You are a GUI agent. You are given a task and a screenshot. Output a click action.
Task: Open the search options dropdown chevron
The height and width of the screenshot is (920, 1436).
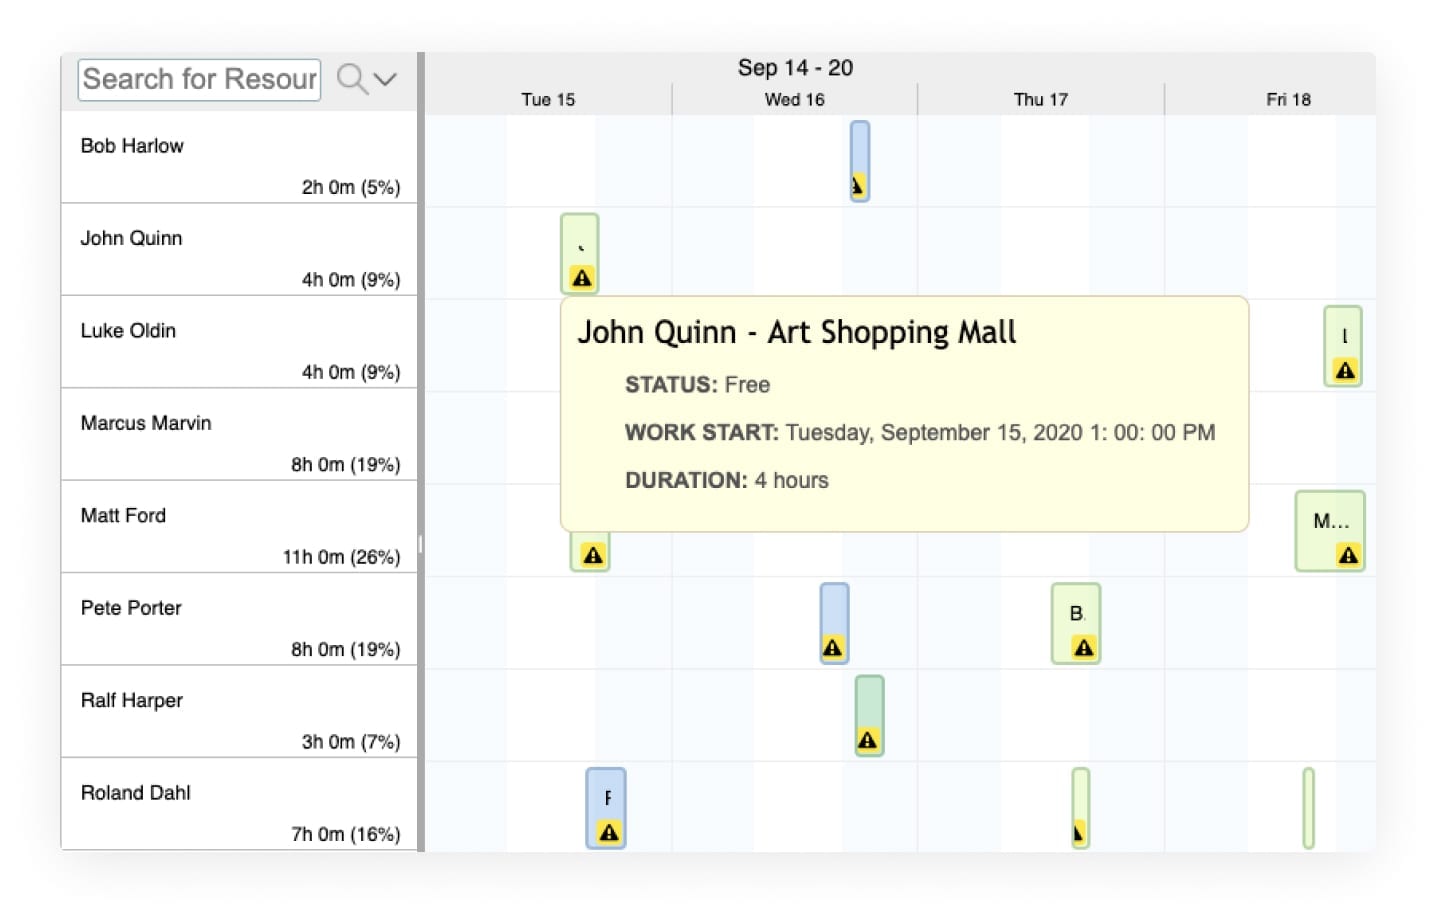(386, 79)
